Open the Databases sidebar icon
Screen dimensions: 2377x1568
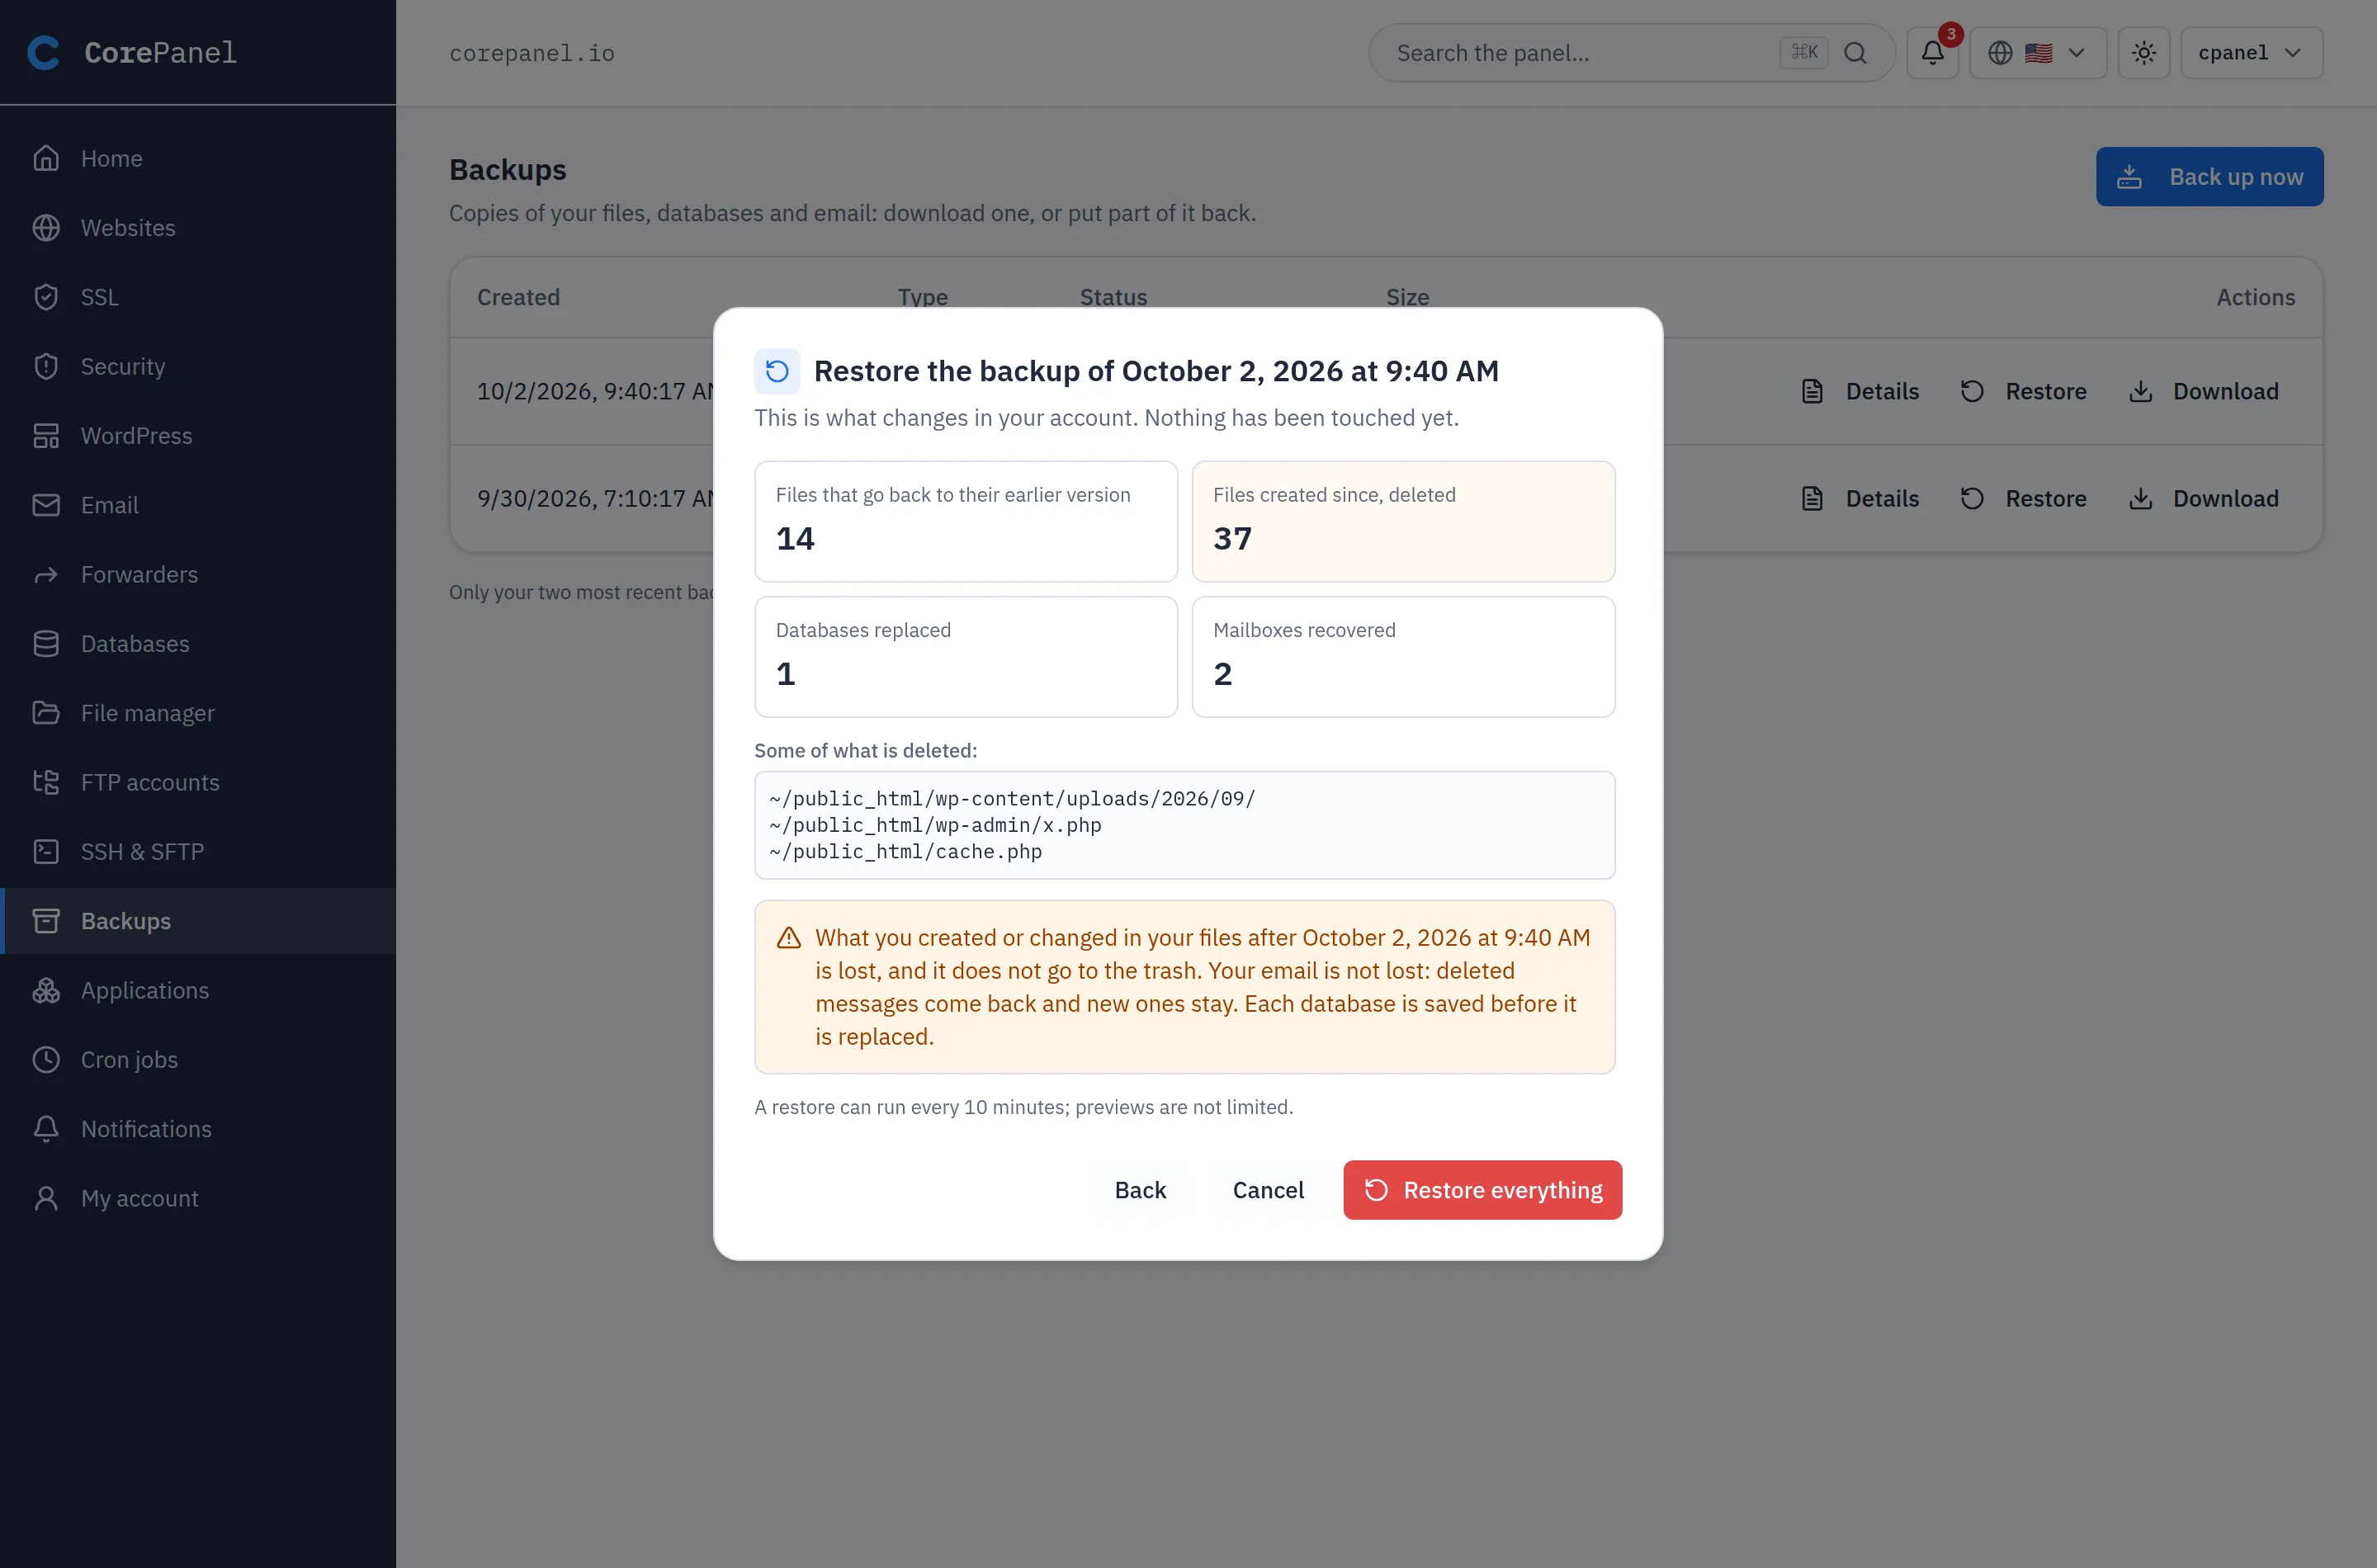tap(46, 644)
